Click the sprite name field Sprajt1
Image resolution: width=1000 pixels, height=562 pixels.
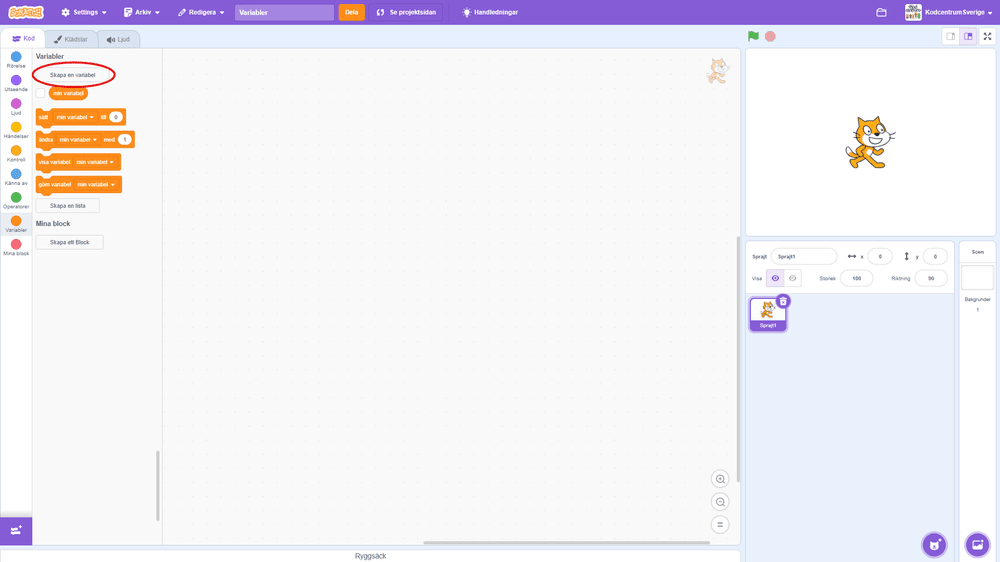point(804,256)
